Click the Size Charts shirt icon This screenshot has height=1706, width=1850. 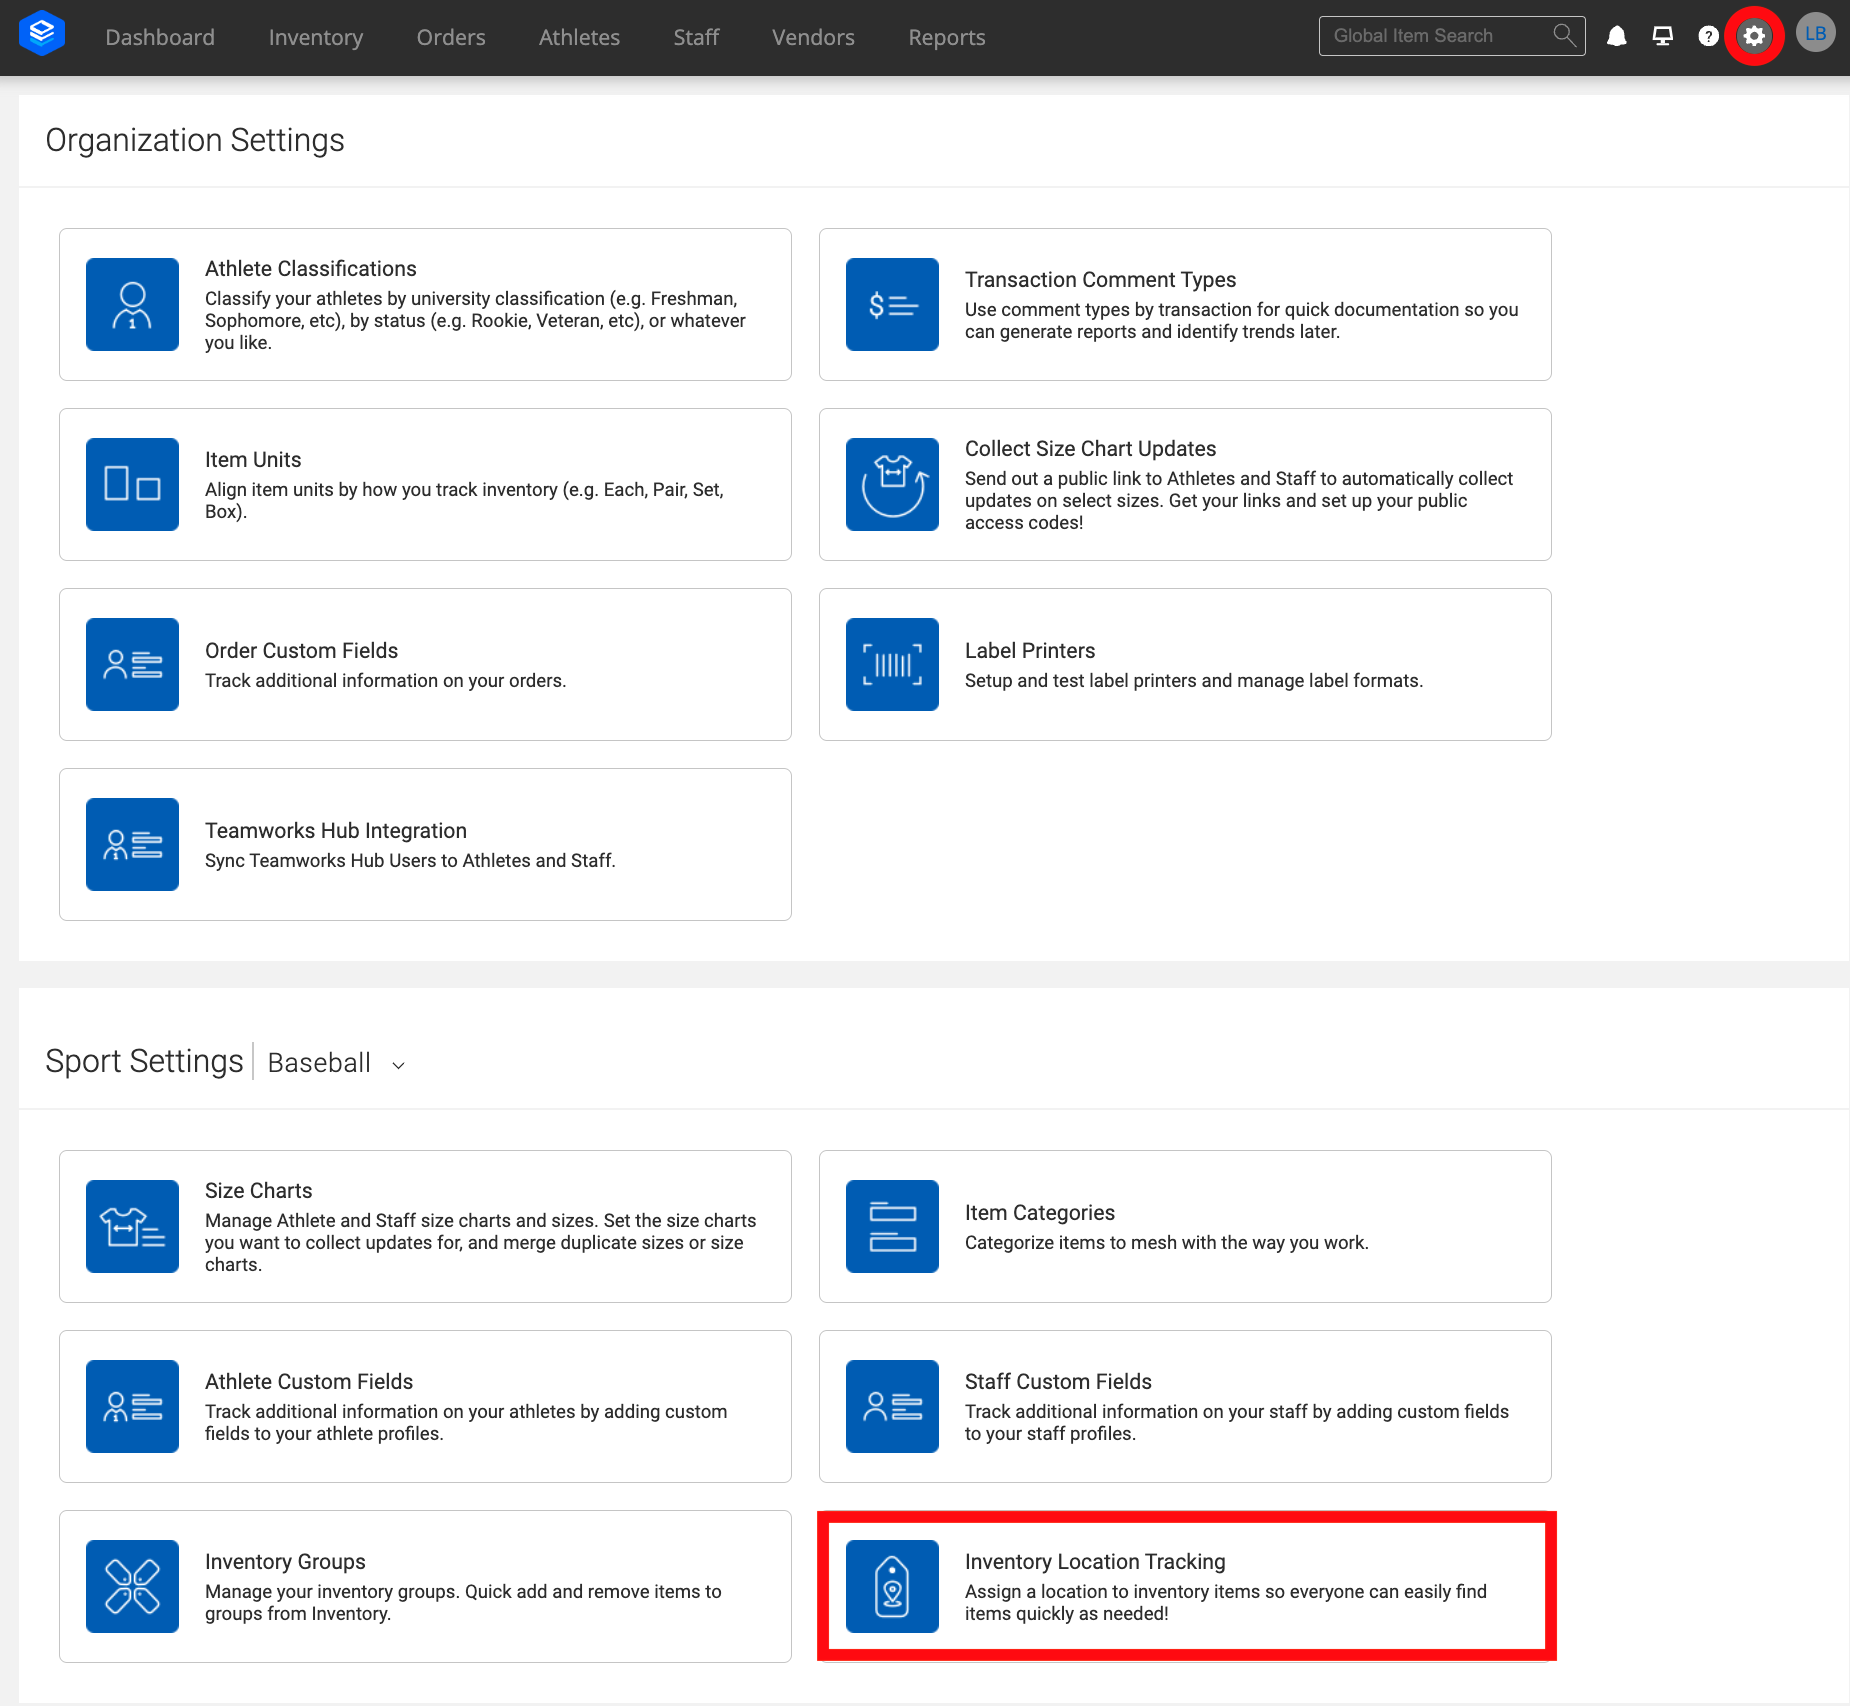(x=132, y=1226)
